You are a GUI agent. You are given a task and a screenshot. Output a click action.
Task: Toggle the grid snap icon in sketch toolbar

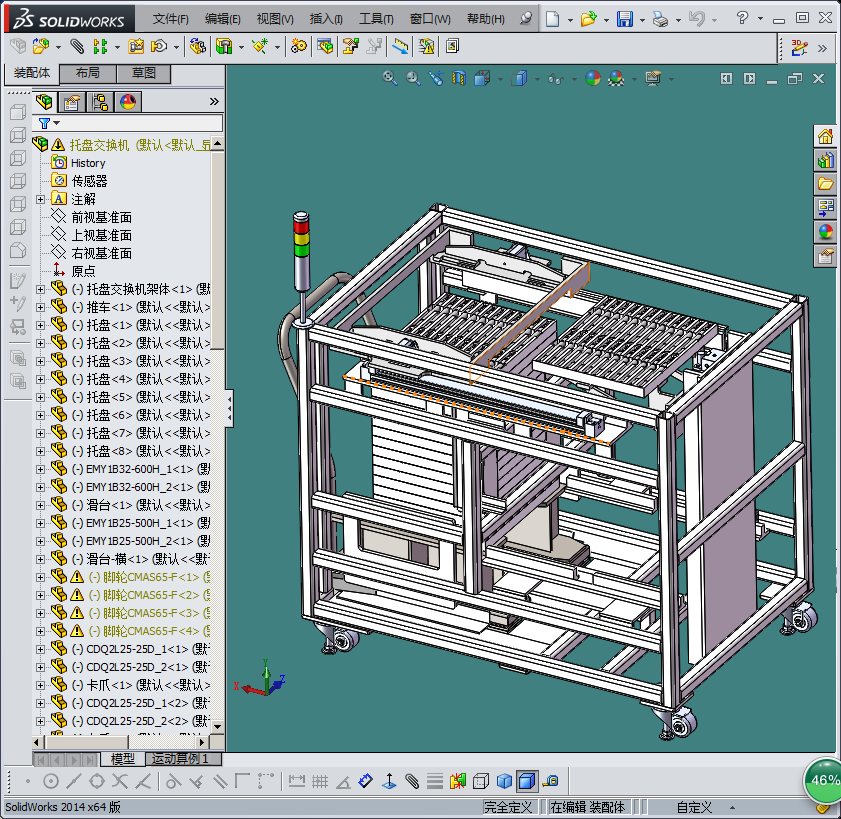[x=319, y=781]
